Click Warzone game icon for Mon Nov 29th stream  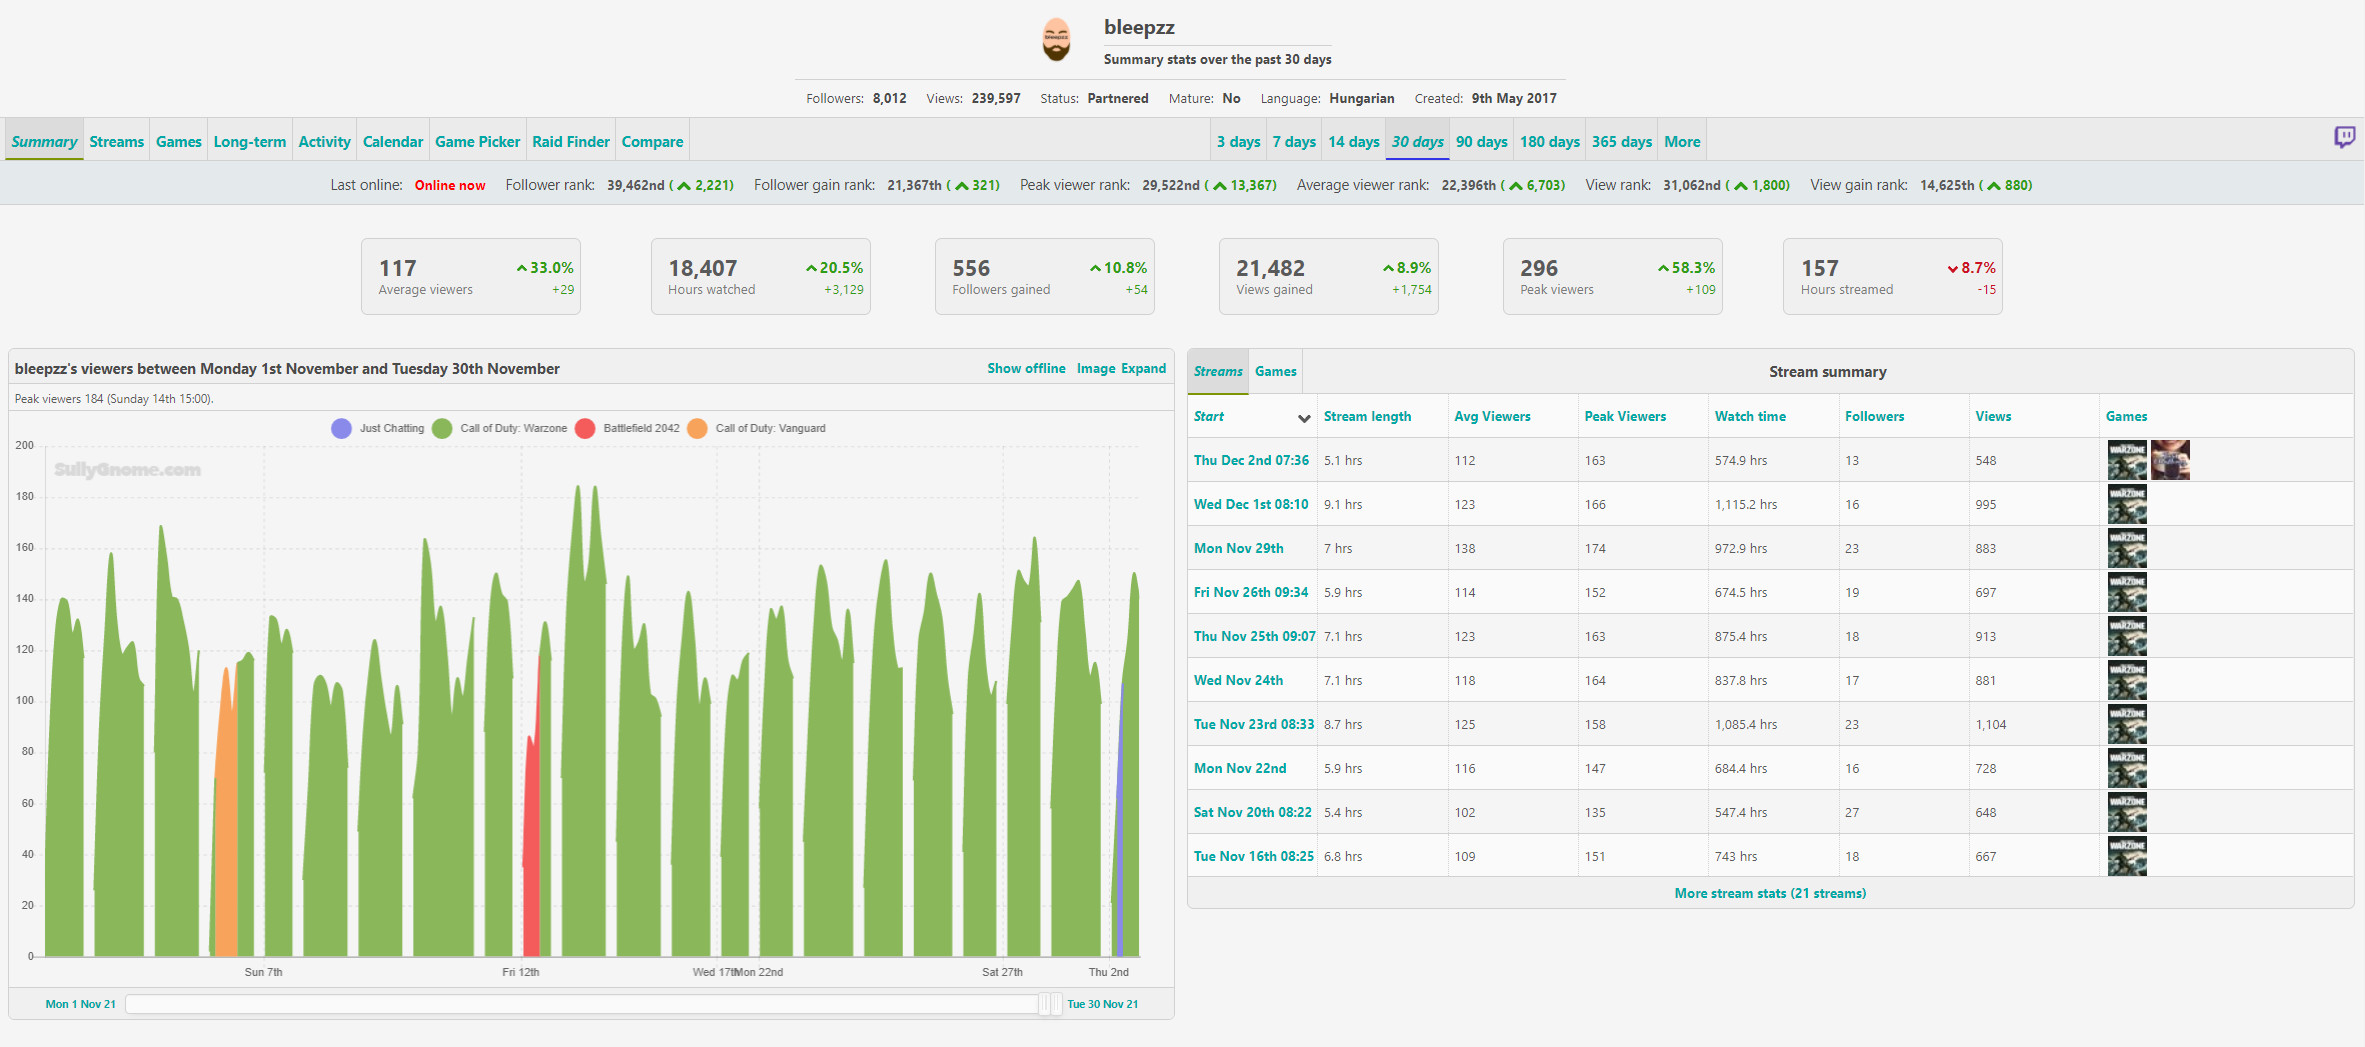click(x=2127, y=548)
